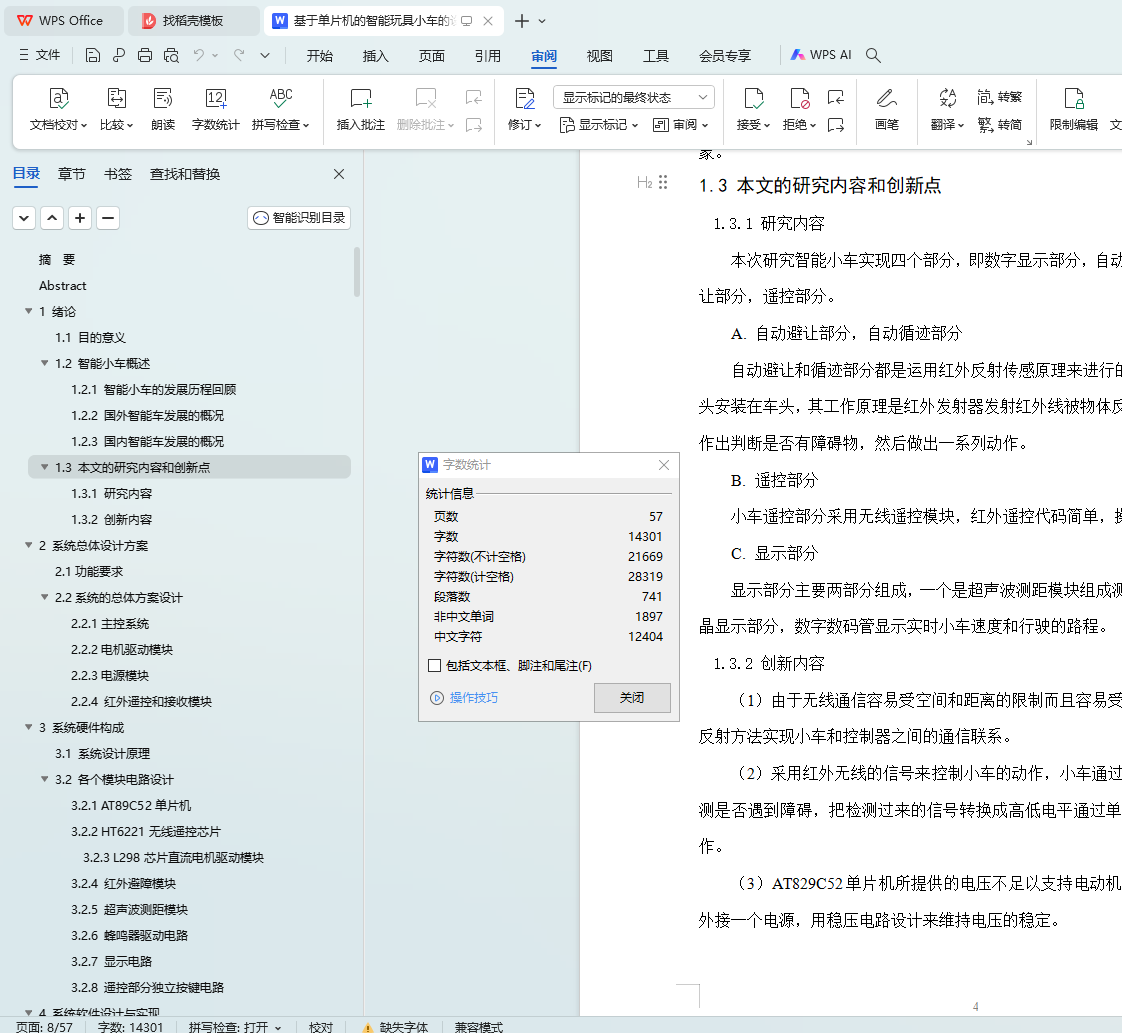Open the new tab plus button
The image size is (1122, 1033).
pyautogui.click(x=522, y=21)
